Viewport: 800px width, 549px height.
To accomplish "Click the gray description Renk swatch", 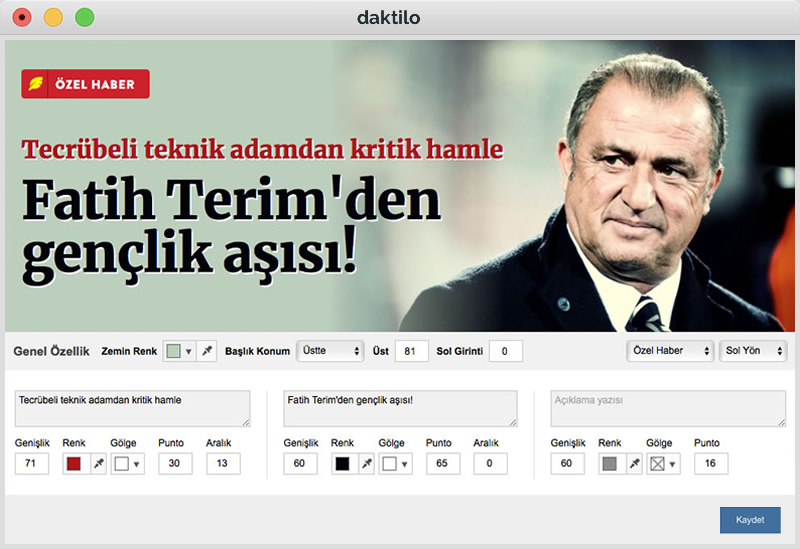I will pos(612,463).
